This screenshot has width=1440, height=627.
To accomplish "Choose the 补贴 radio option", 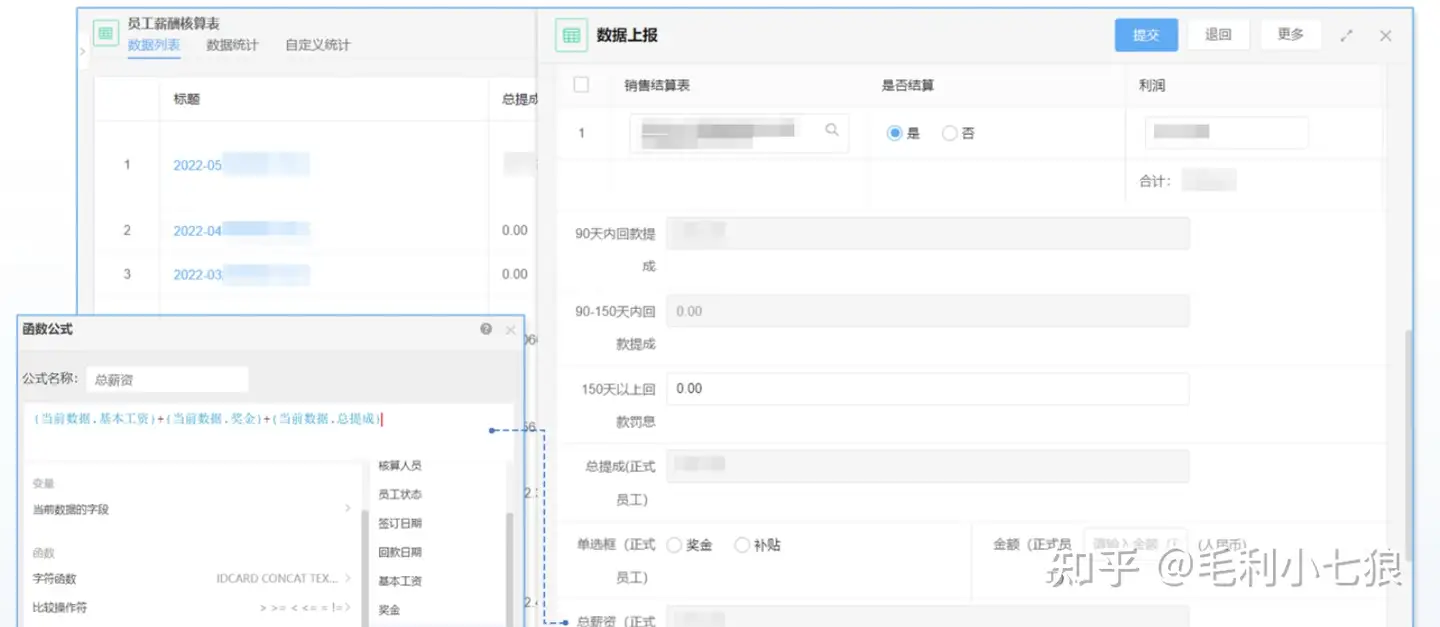I will click(742, 545).
